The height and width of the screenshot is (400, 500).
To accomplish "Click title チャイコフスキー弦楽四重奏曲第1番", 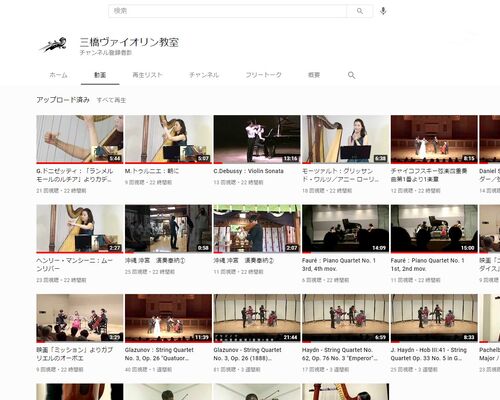I will [429, 175].
